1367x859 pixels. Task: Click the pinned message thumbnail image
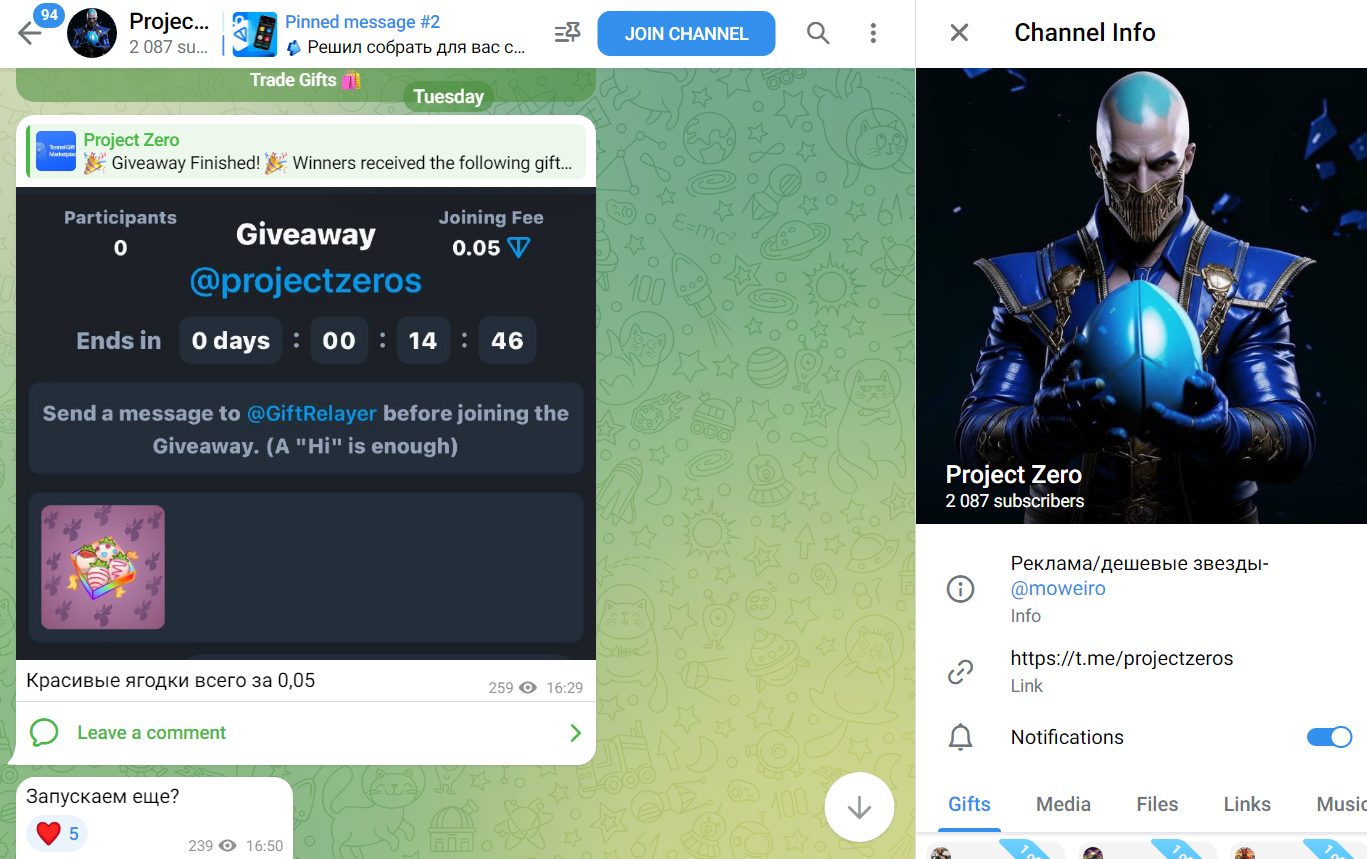pos(255,34)
